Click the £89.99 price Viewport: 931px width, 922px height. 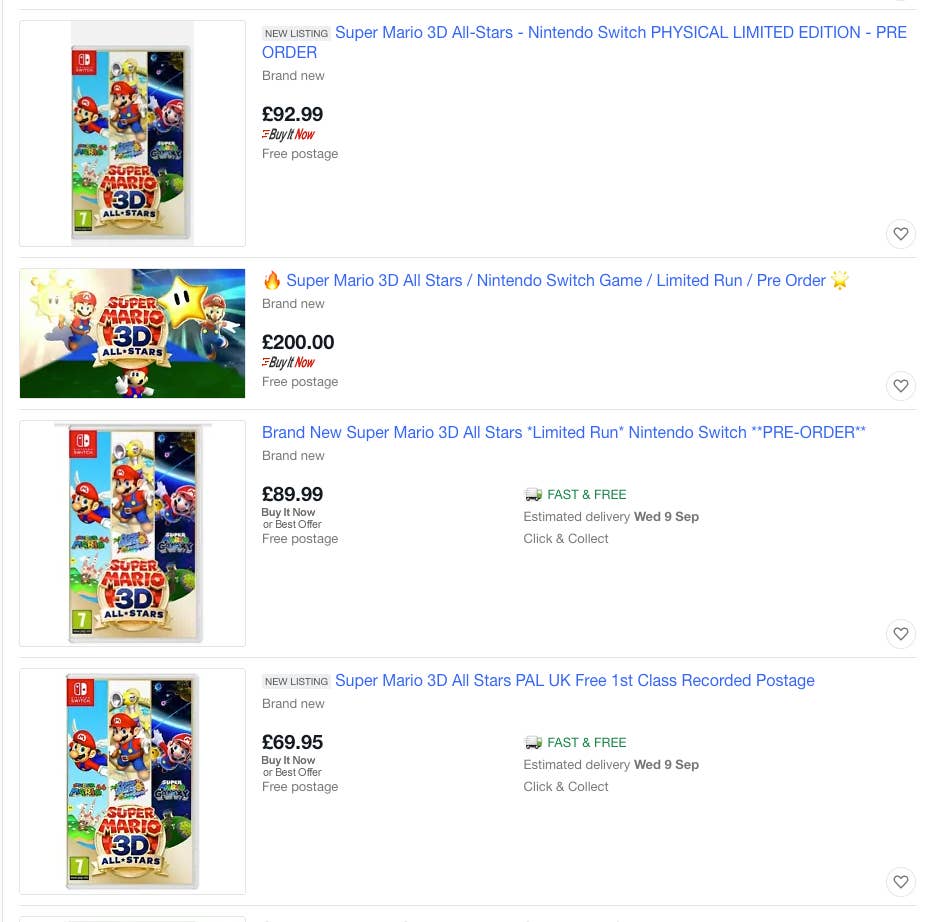292,494
